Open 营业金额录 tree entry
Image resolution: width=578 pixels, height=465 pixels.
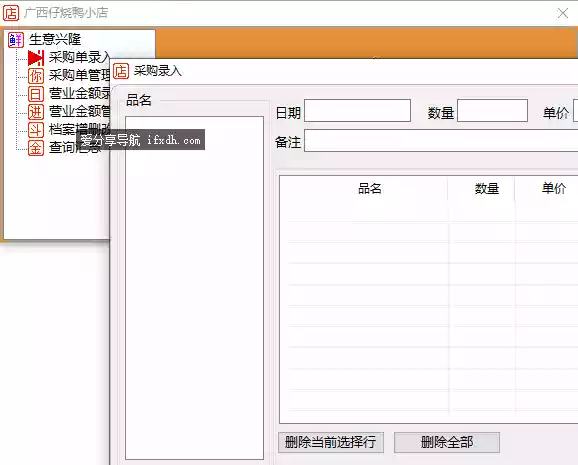tap(79, 94)
